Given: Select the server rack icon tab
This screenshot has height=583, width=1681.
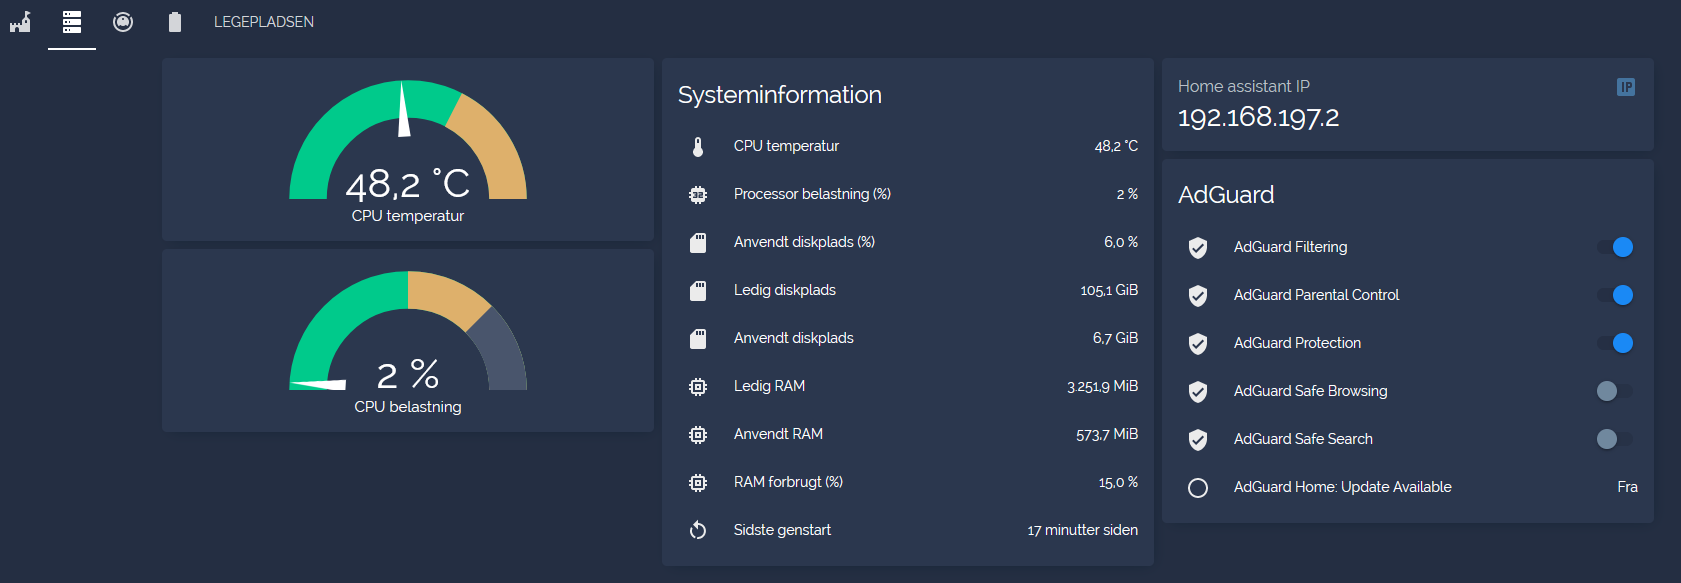Looking at the screenshot, I should point(72,22).
